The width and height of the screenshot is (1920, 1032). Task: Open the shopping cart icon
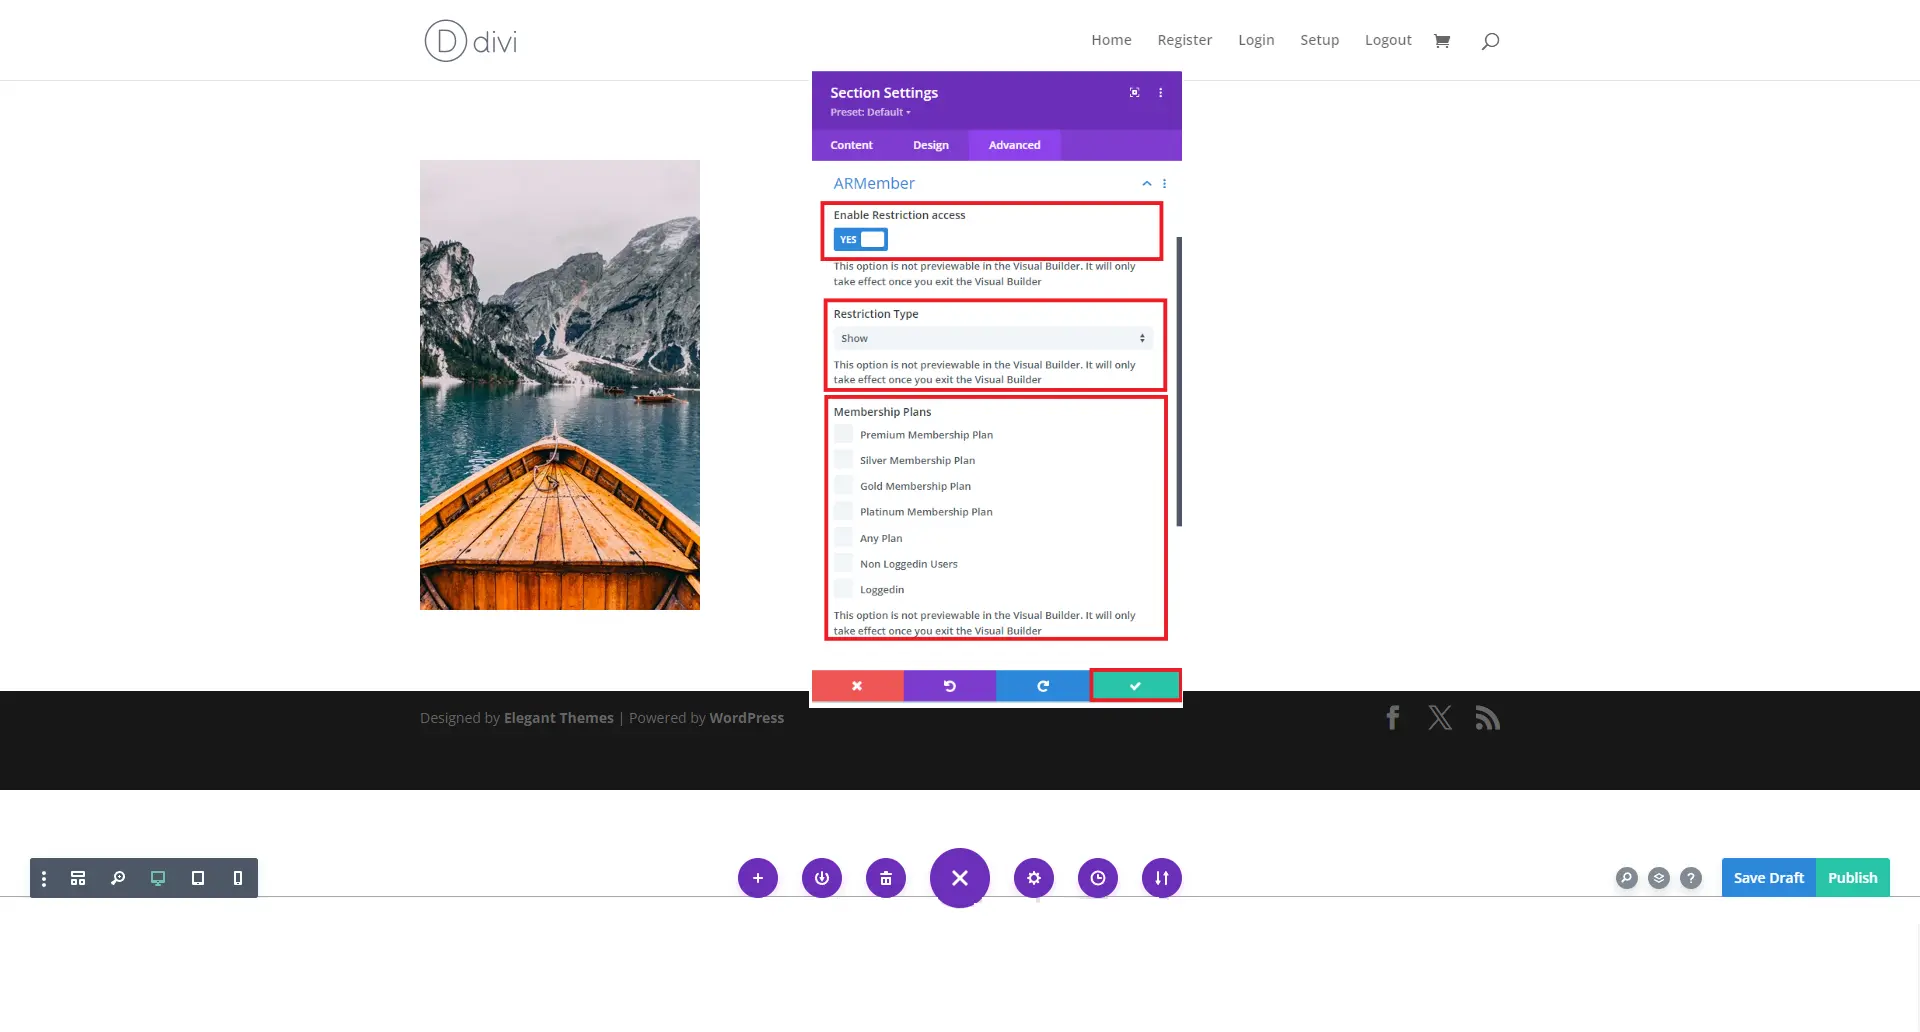click(1441, 41)
